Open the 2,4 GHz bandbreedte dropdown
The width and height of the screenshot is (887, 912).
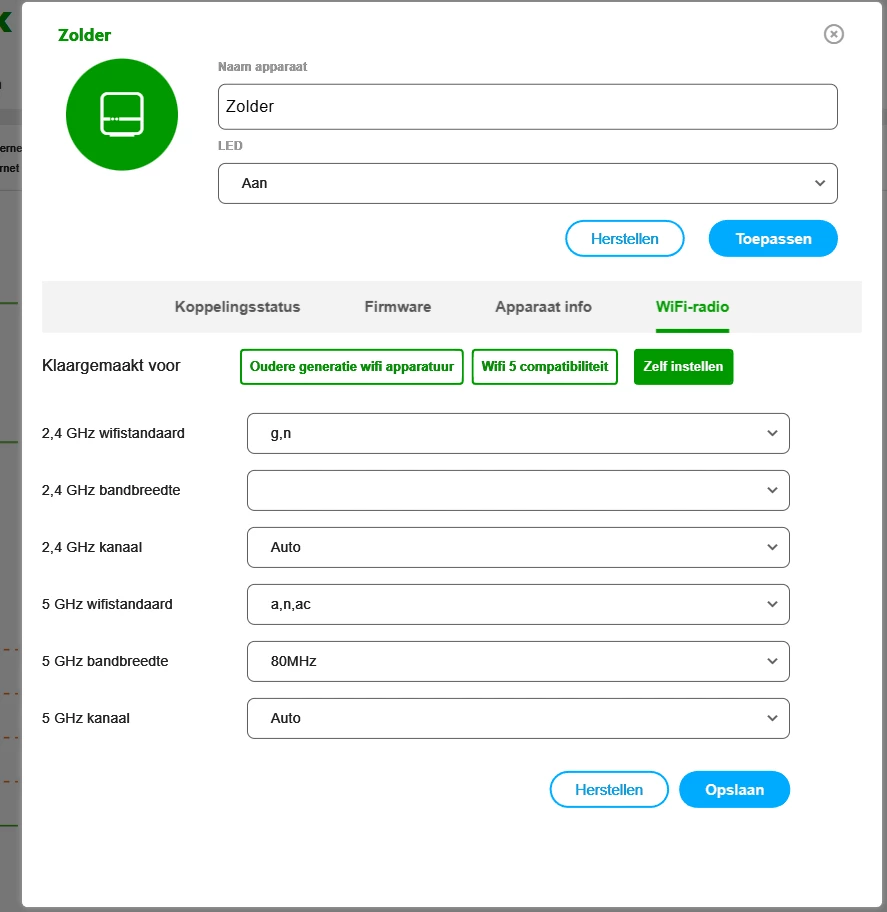pyautogui.click(x=518, y=491)
